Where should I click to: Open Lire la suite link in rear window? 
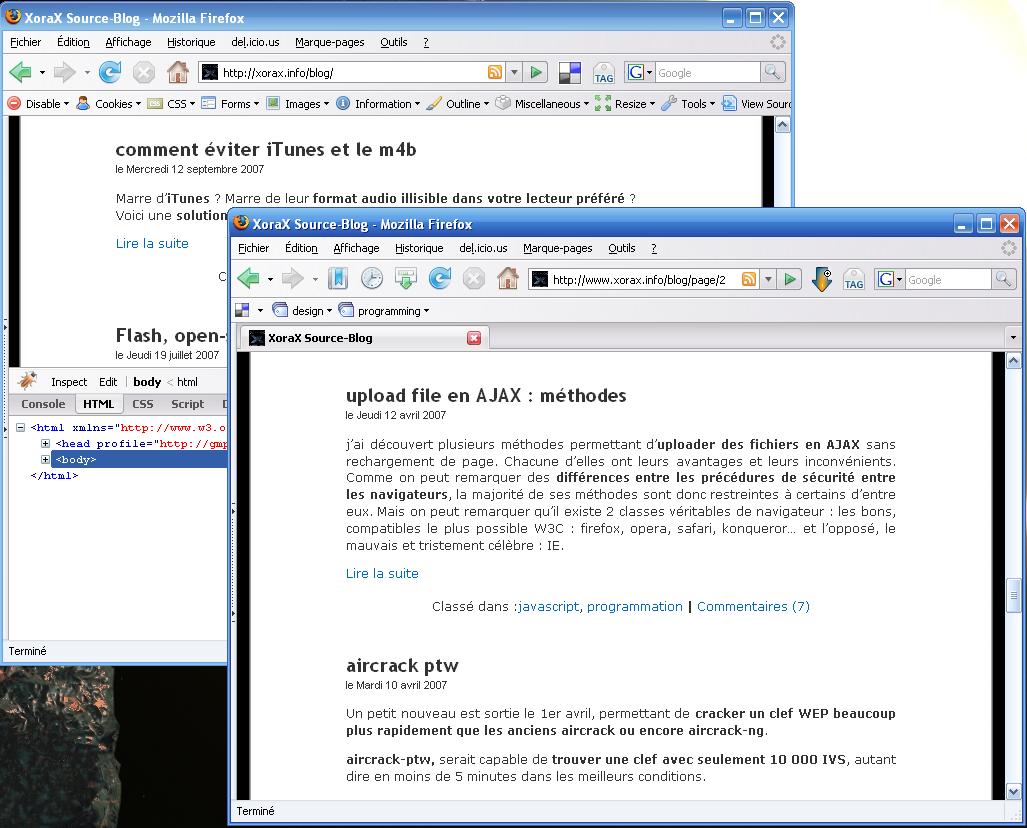(x=152, y=243)
